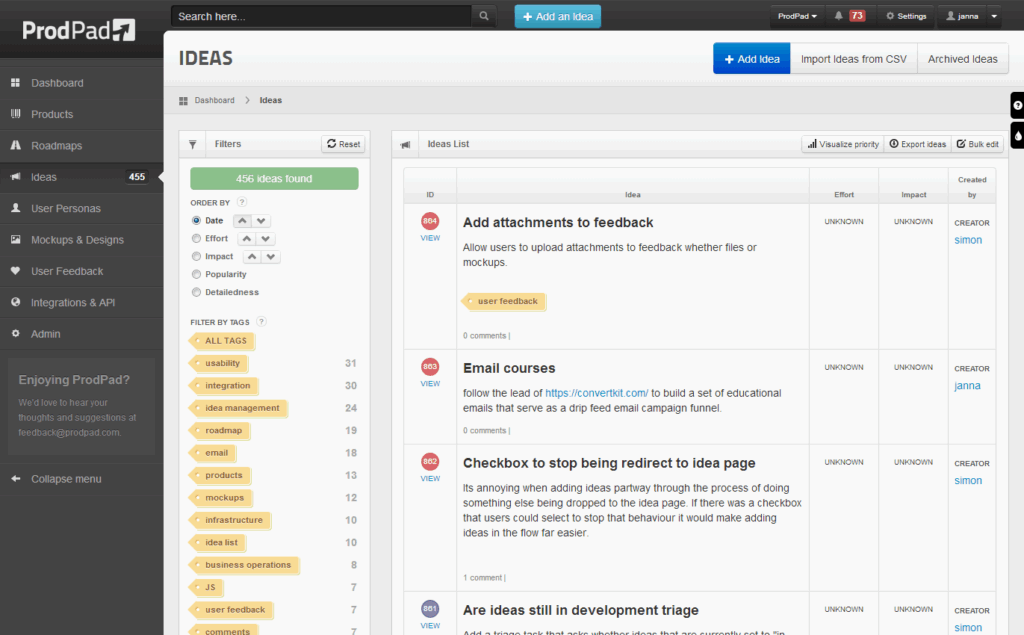
Task: Open help for Order By
Action: tap(242, 203)
